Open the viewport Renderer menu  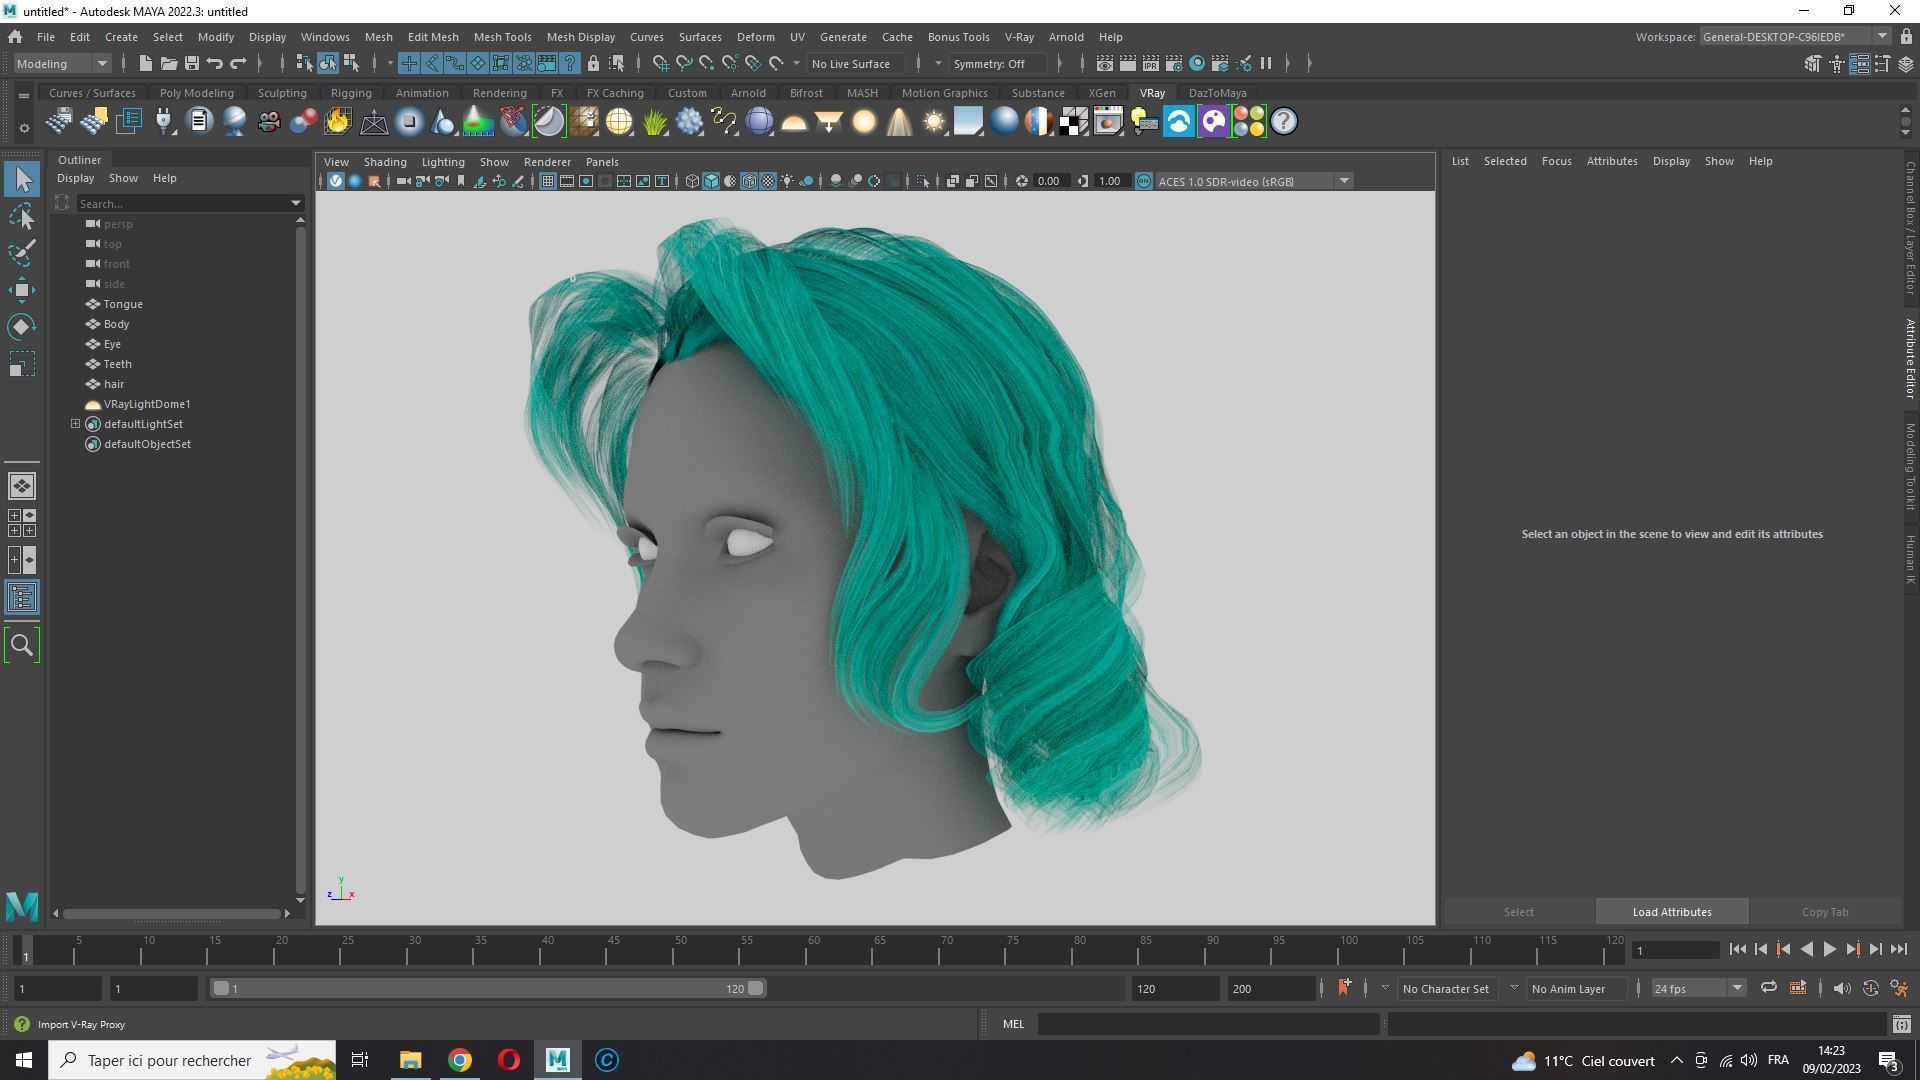tap(547, 162)
